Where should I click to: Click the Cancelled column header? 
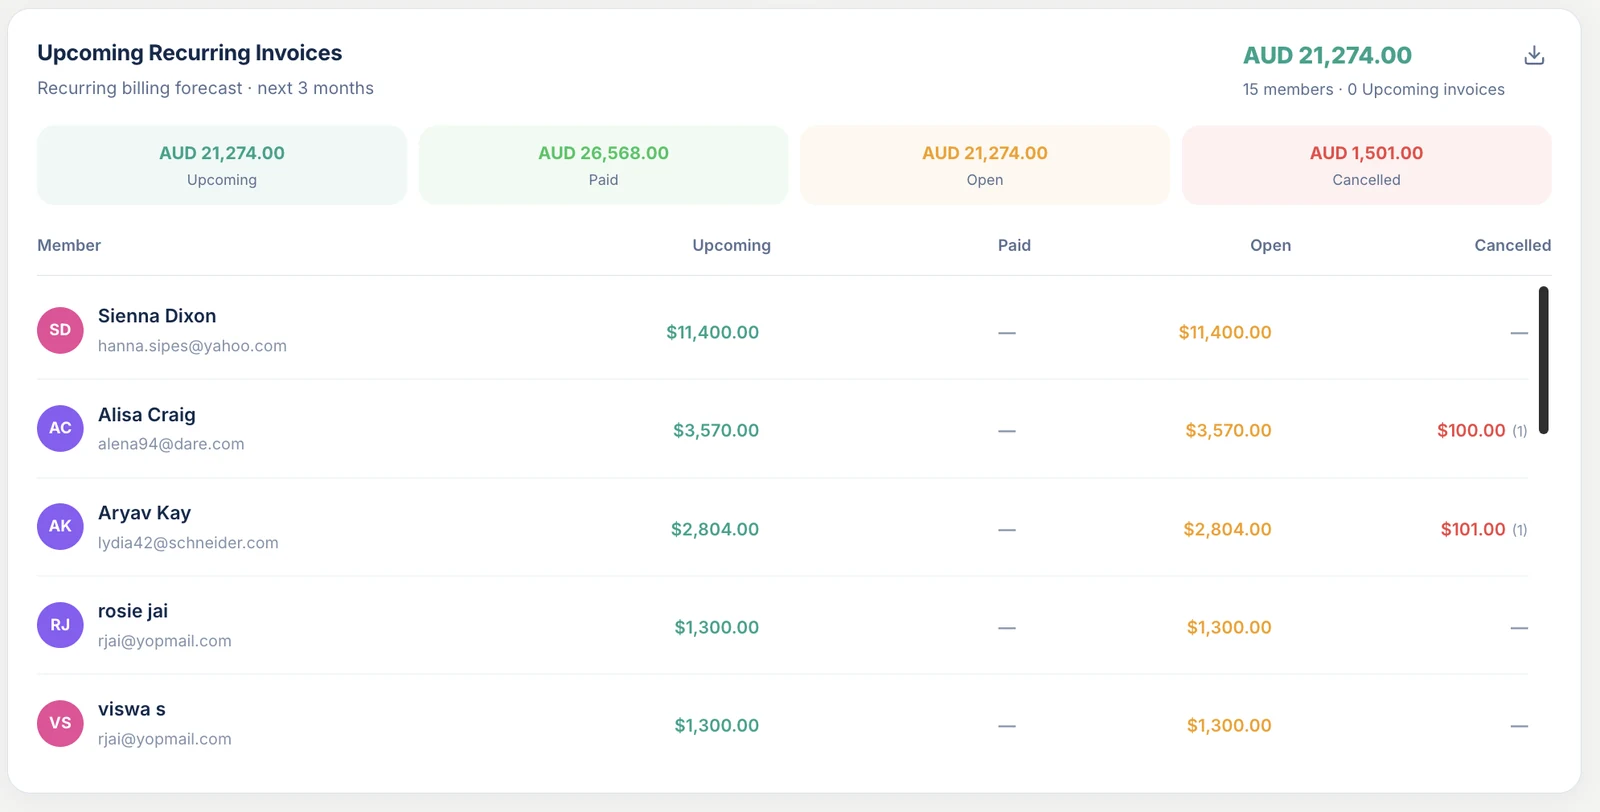tap(1513, 245)
